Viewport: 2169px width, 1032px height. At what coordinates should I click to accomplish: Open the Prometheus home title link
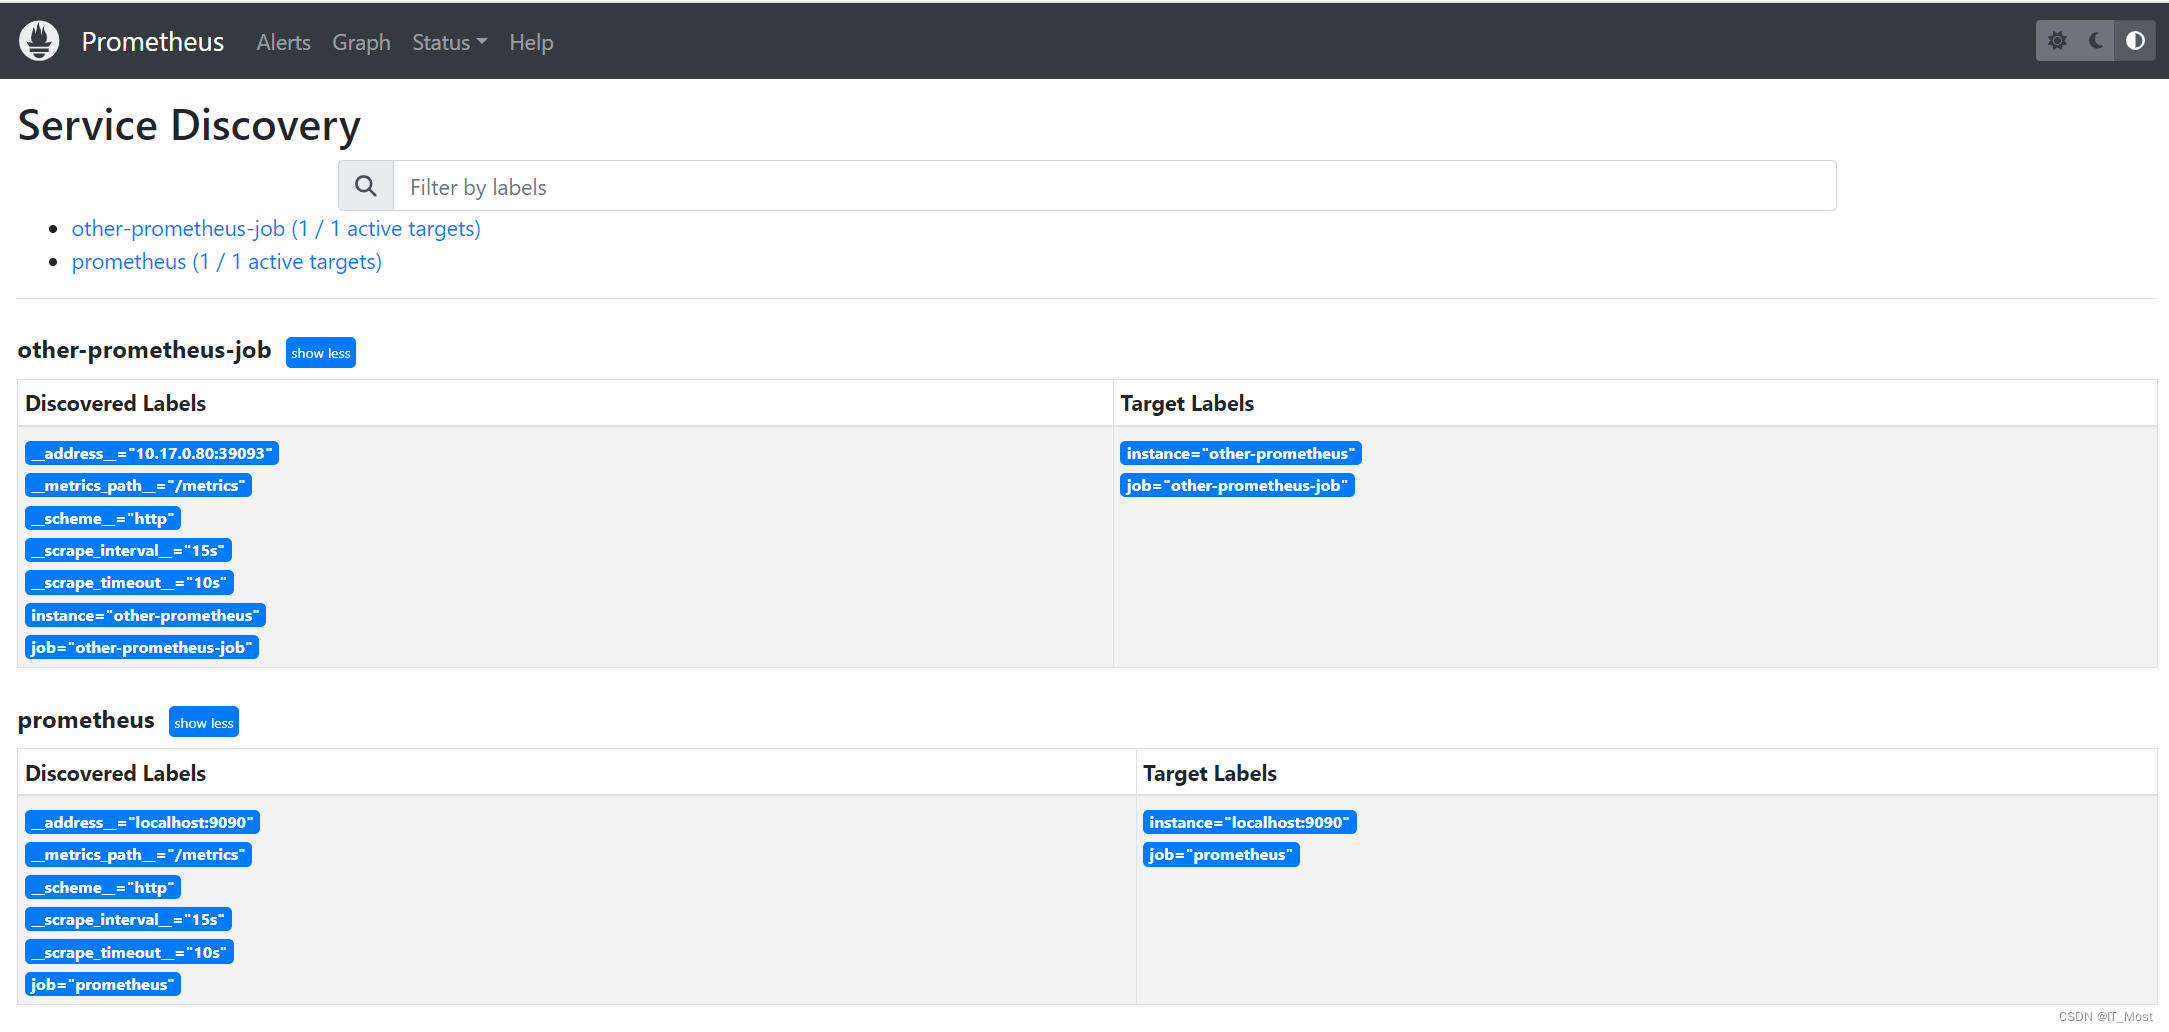point(153,42)
